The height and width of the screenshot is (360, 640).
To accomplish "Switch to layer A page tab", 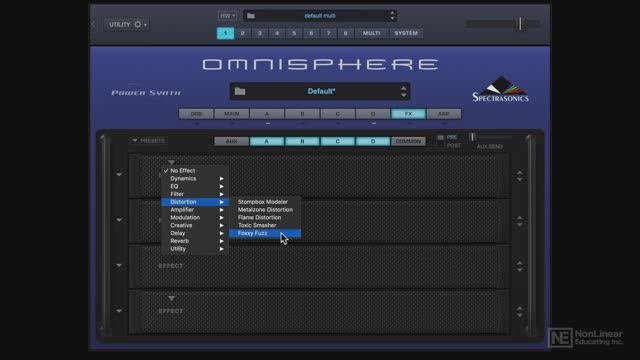I will coord(267,114).
